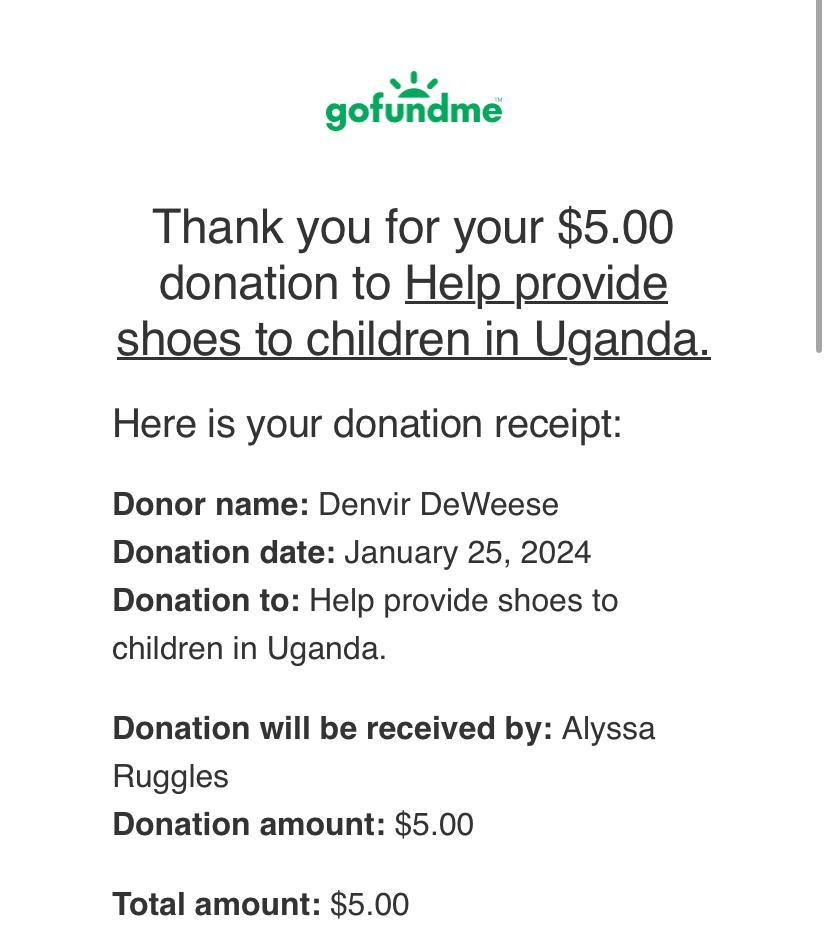828x949 pixels.
Task: Click "Donation will be received by:" label
Action: click(332, 728)
